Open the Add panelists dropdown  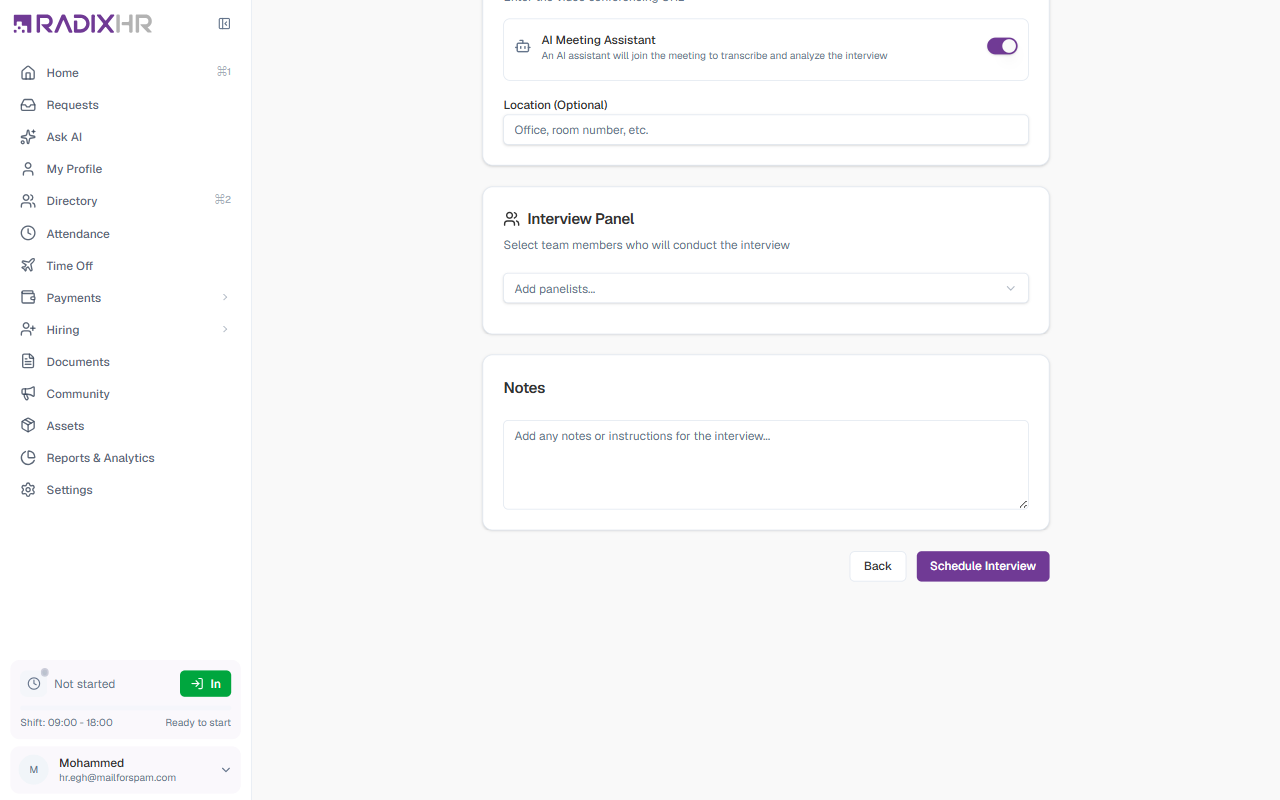(x=766, y=289)
